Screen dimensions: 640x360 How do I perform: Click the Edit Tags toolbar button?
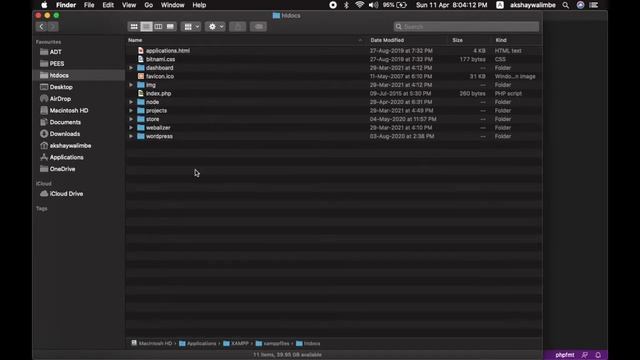tap(258, 27)
